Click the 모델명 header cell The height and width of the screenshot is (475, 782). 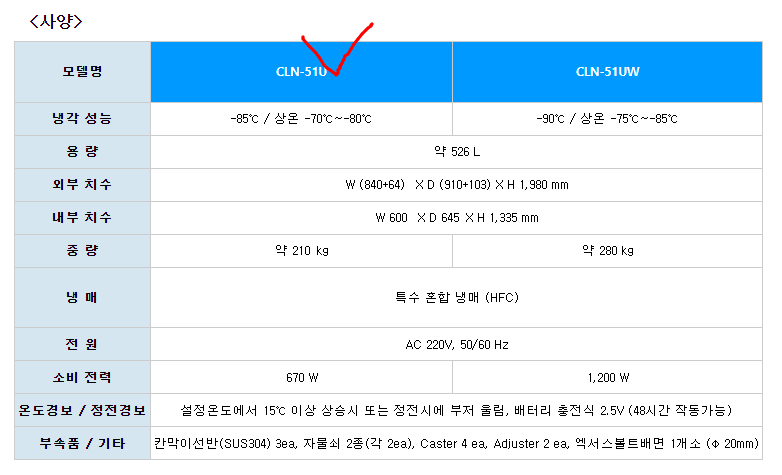[83, 72]
